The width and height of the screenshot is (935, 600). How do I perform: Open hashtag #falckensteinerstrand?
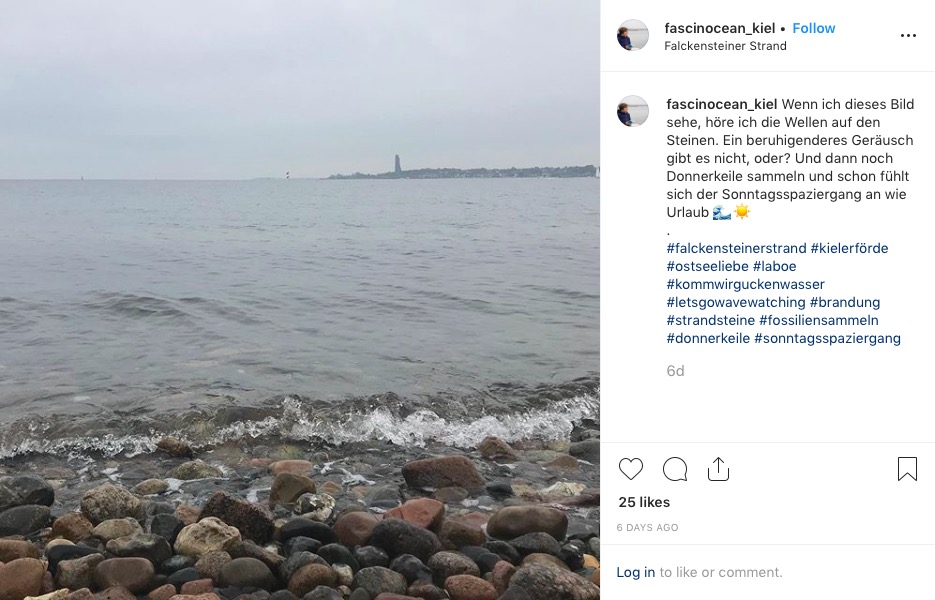tap(736, 248)
